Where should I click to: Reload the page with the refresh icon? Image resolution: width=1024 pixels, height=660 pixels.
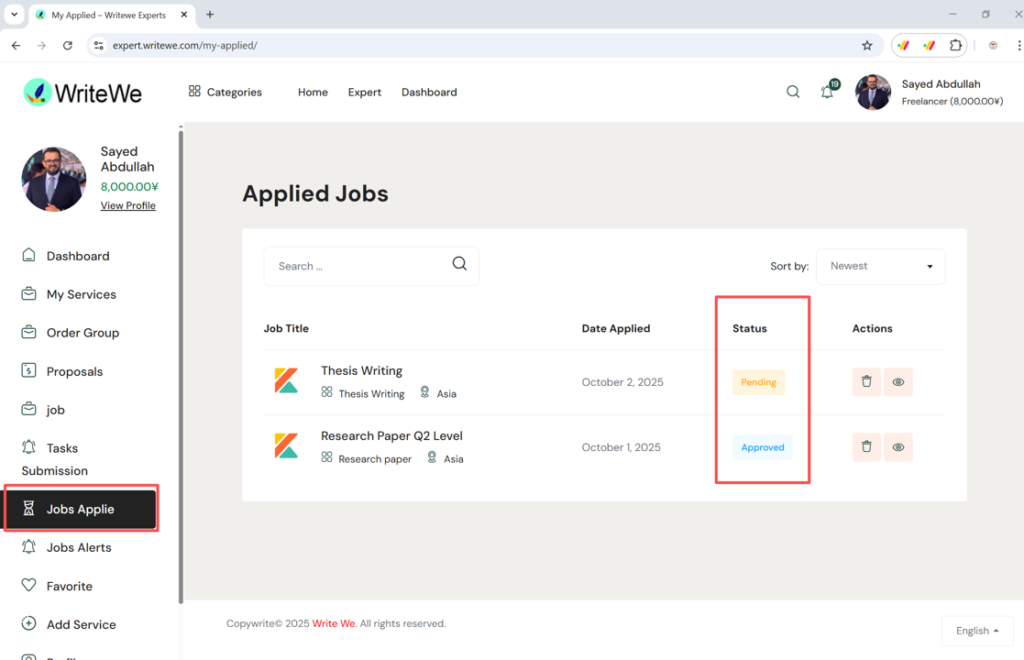click(68, 45)
